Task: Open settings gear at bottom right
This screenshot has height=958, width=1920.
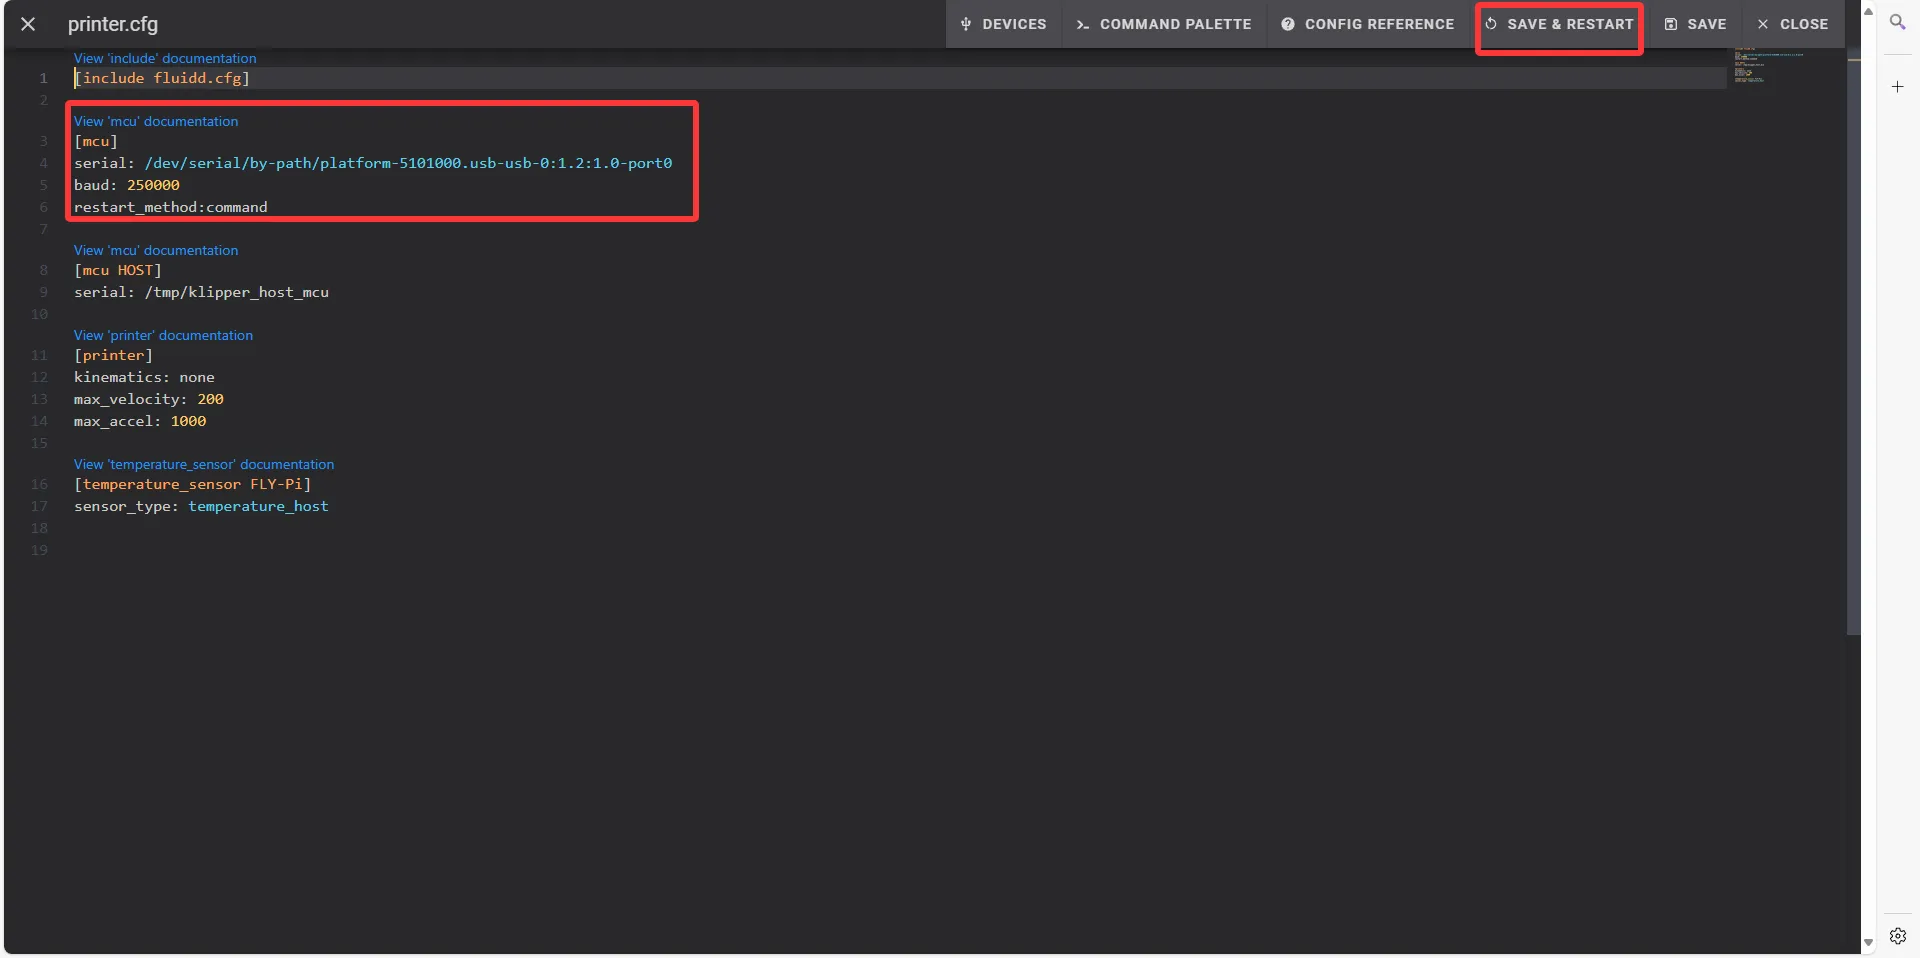Action: coord(1897,936)
